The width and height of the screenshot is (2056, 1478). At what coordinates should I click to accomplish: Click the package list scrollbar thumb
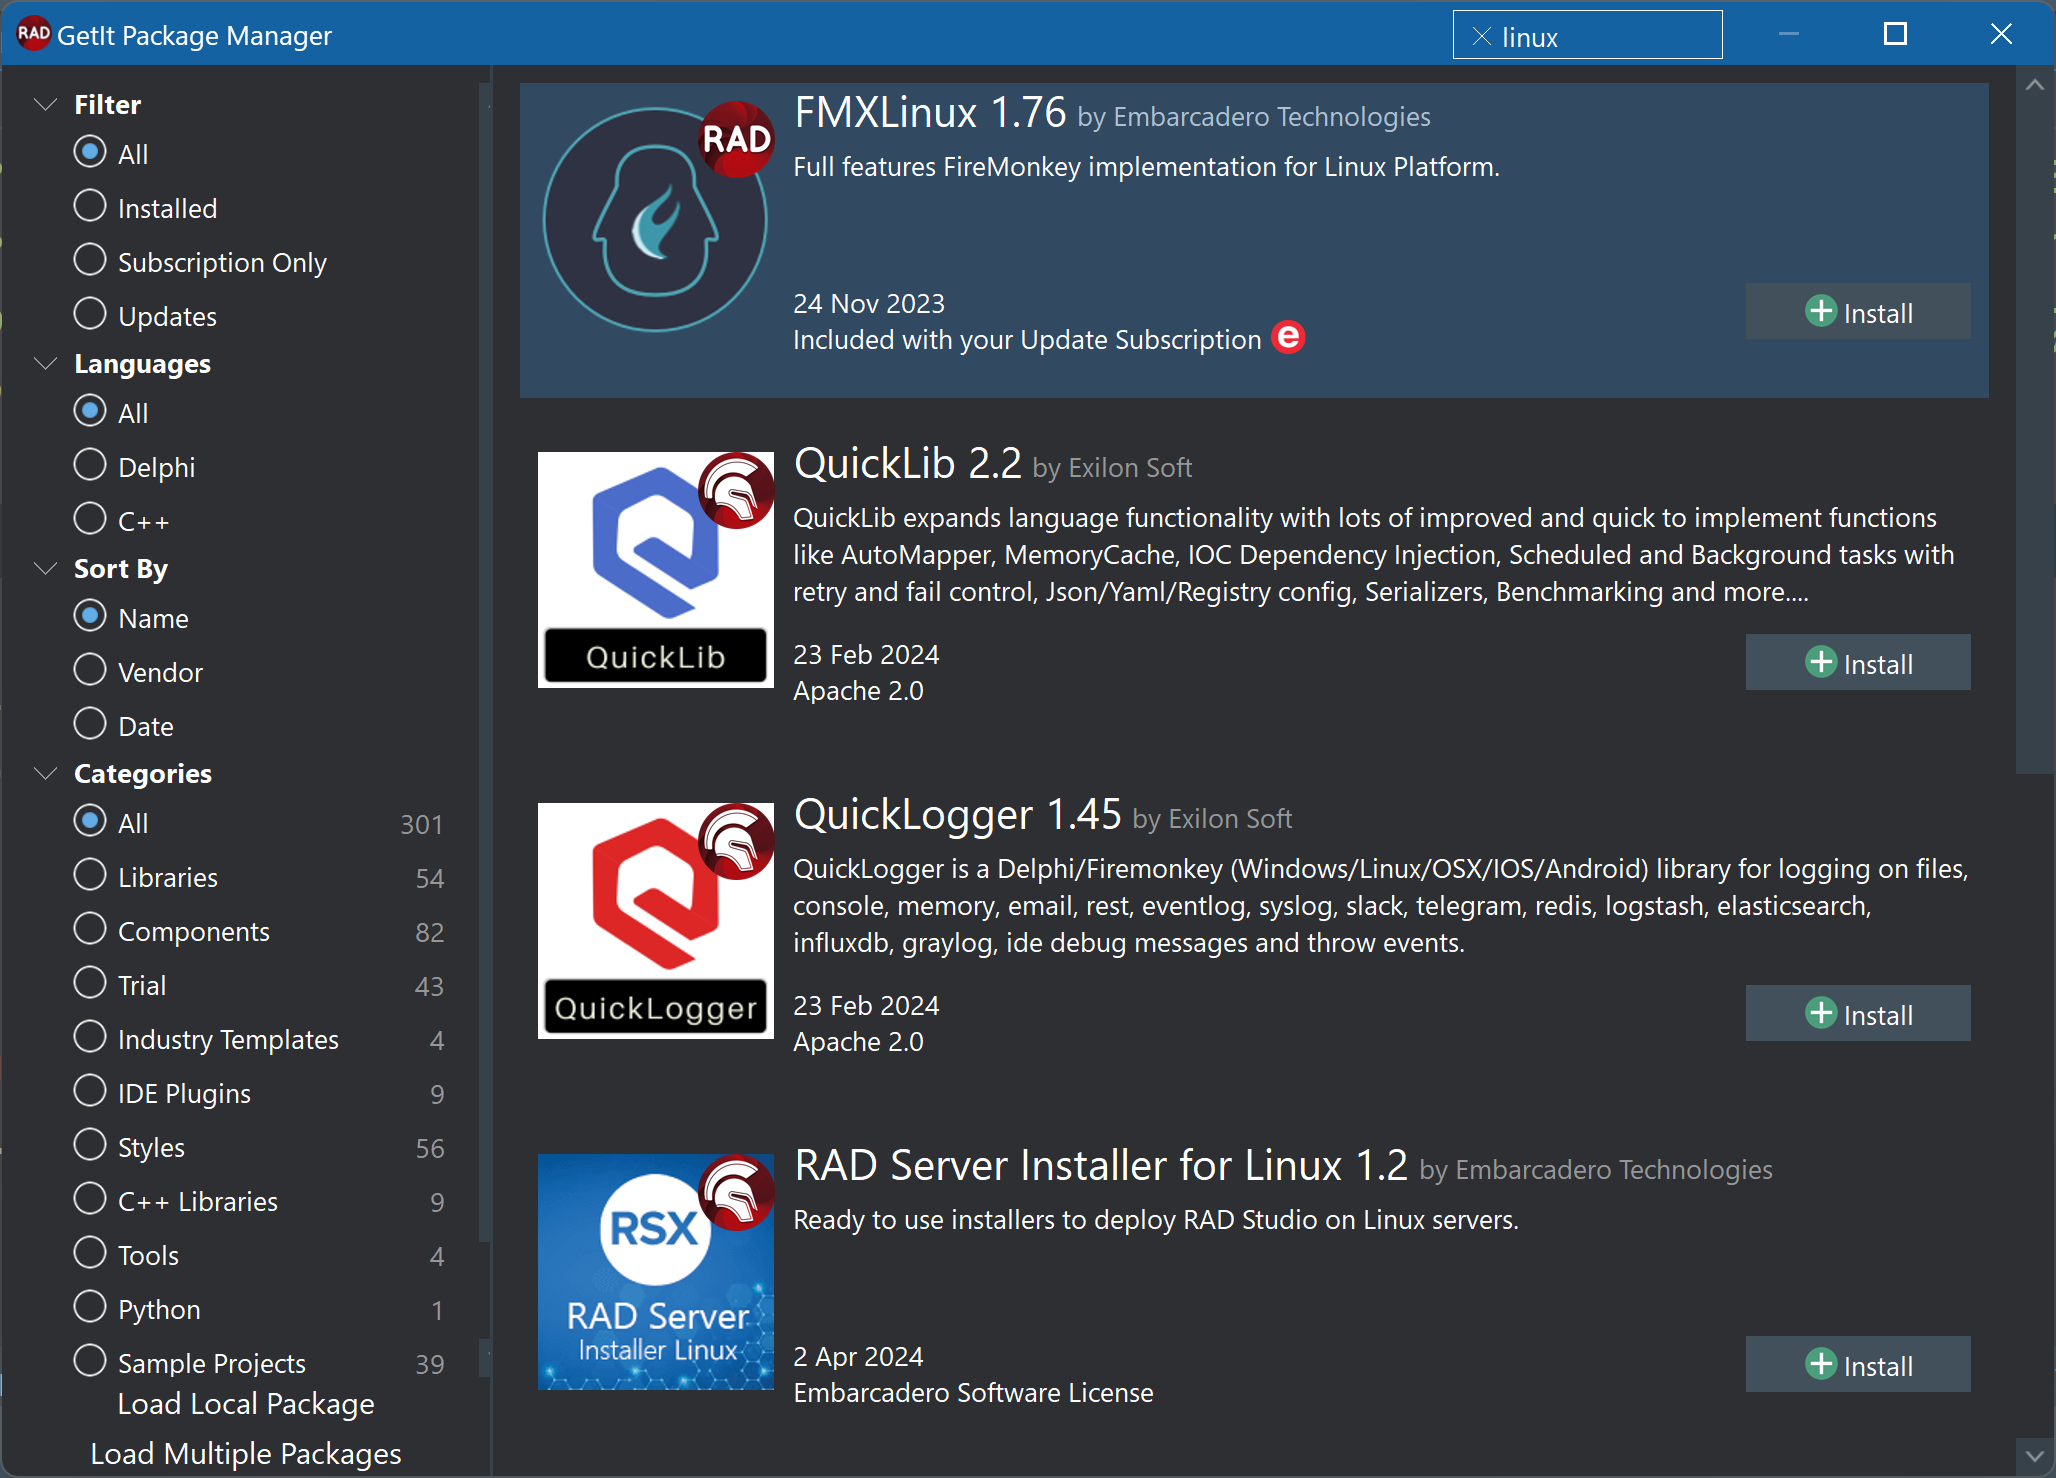pyautogui.click(x=2034, y=436)
